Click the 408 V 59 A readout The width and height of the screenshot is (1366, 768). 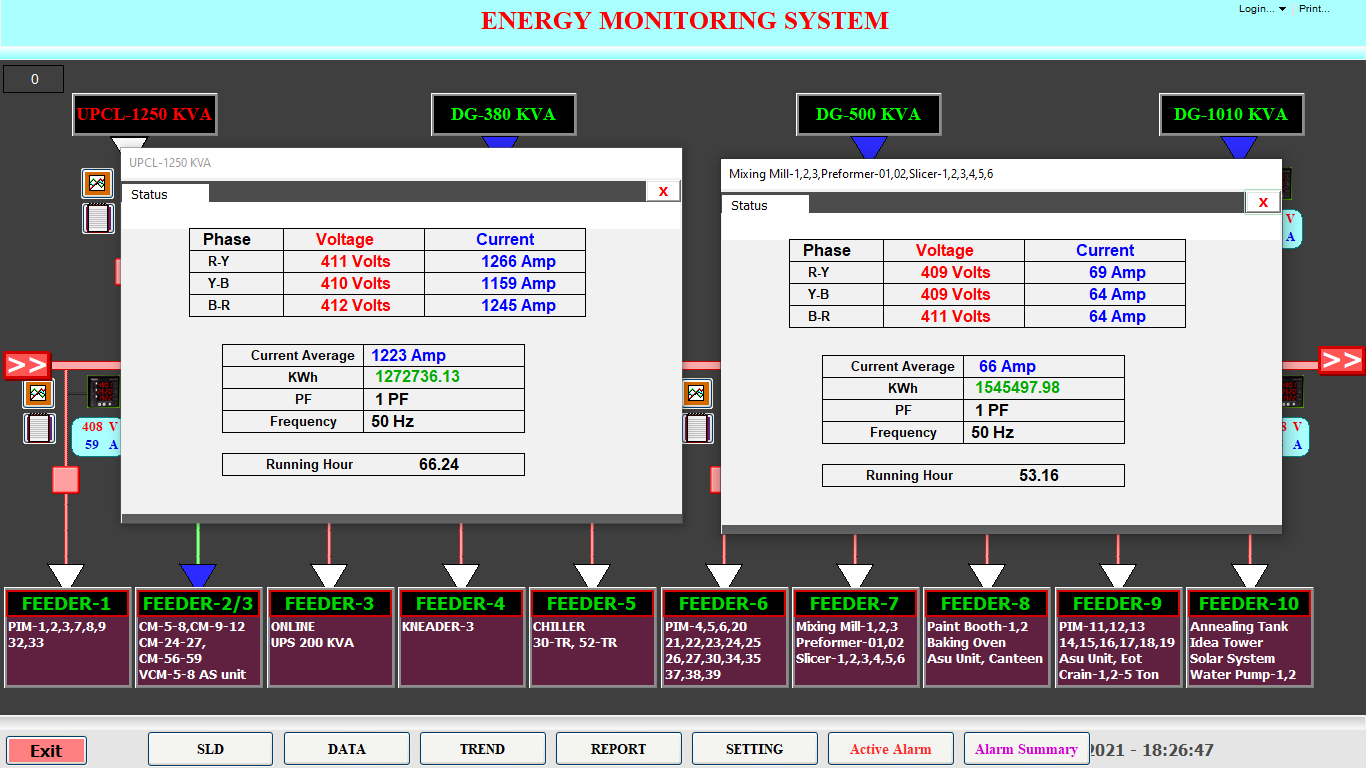[96, 436]
